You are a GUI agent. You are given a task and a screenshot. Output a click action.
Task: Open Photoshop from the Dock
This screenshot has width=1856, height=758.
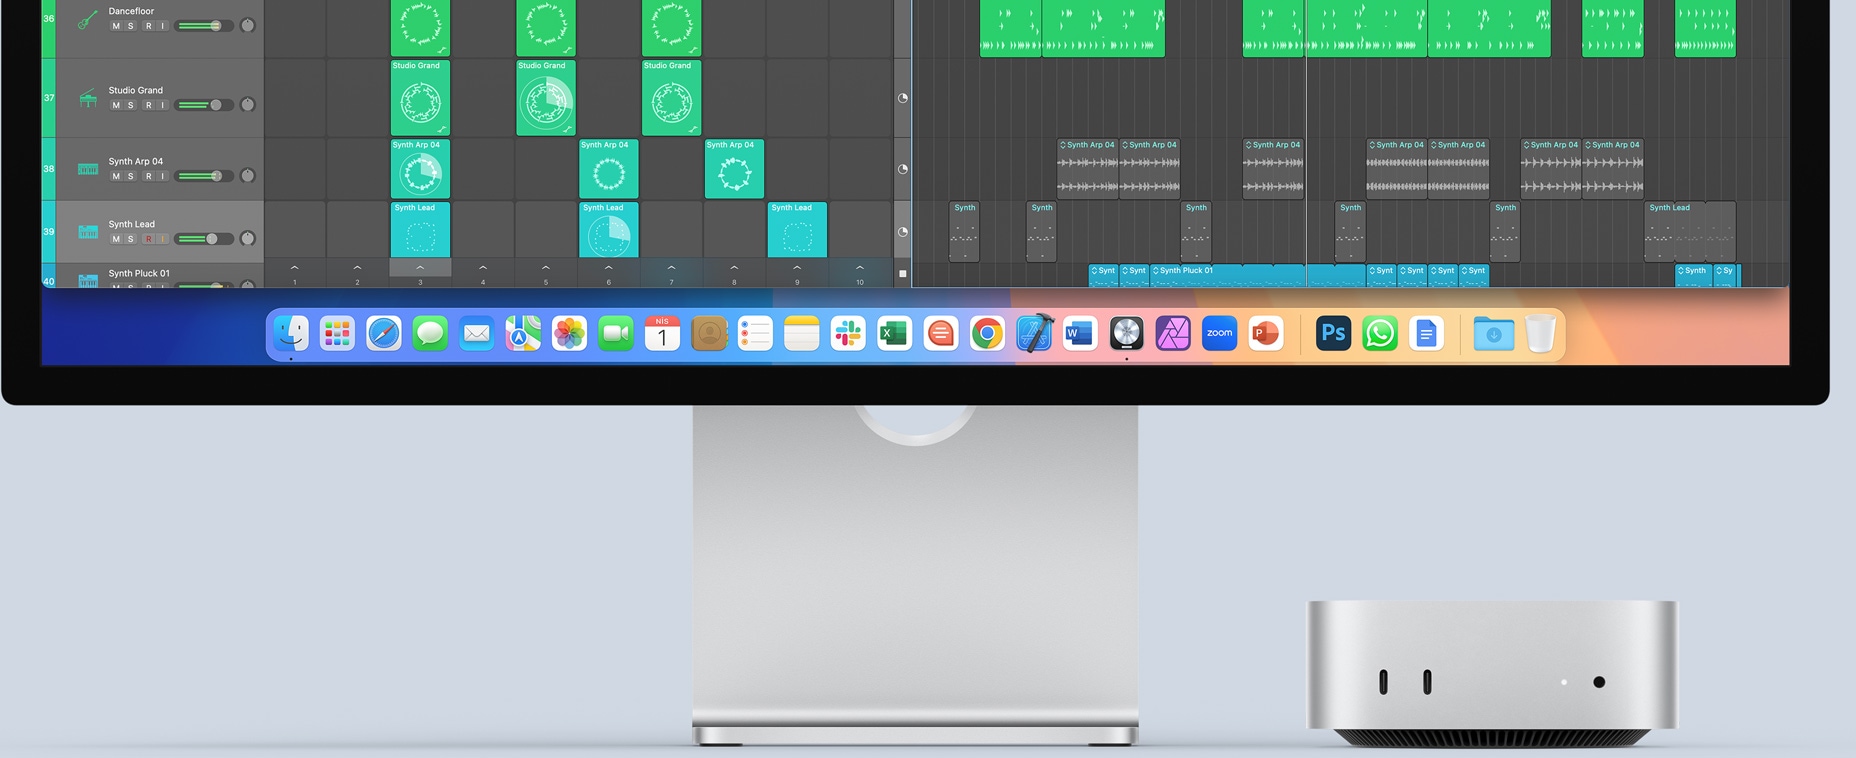click(1333, 334)
